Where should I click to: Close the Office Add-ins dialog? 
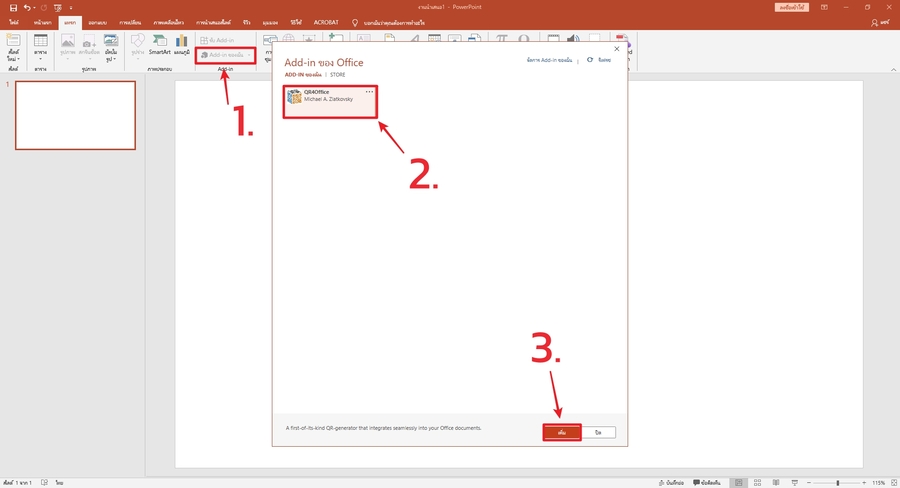click(x=617, y=49)
